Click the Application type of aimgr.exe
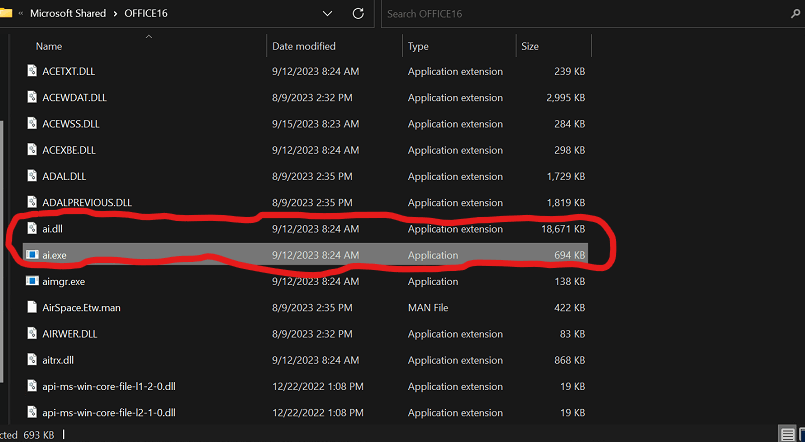805x442 pixels. pos(433,281)
